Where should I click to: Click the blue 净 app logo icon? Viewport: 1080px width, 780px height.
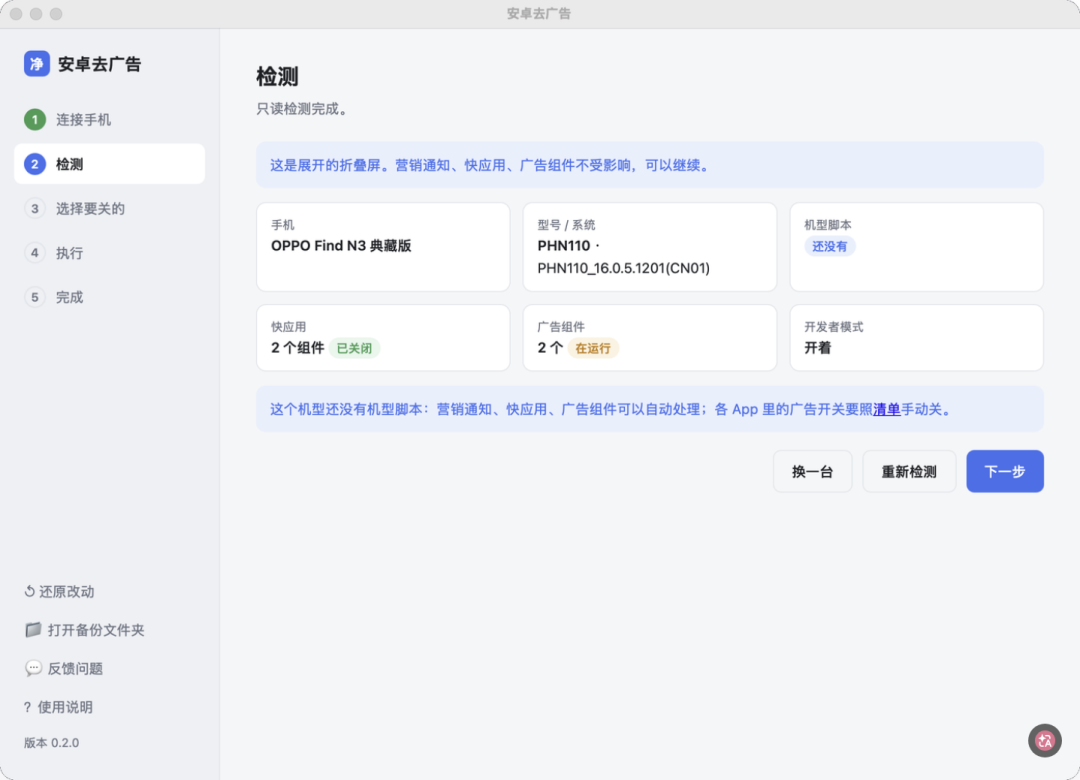(x=37, y=63)
